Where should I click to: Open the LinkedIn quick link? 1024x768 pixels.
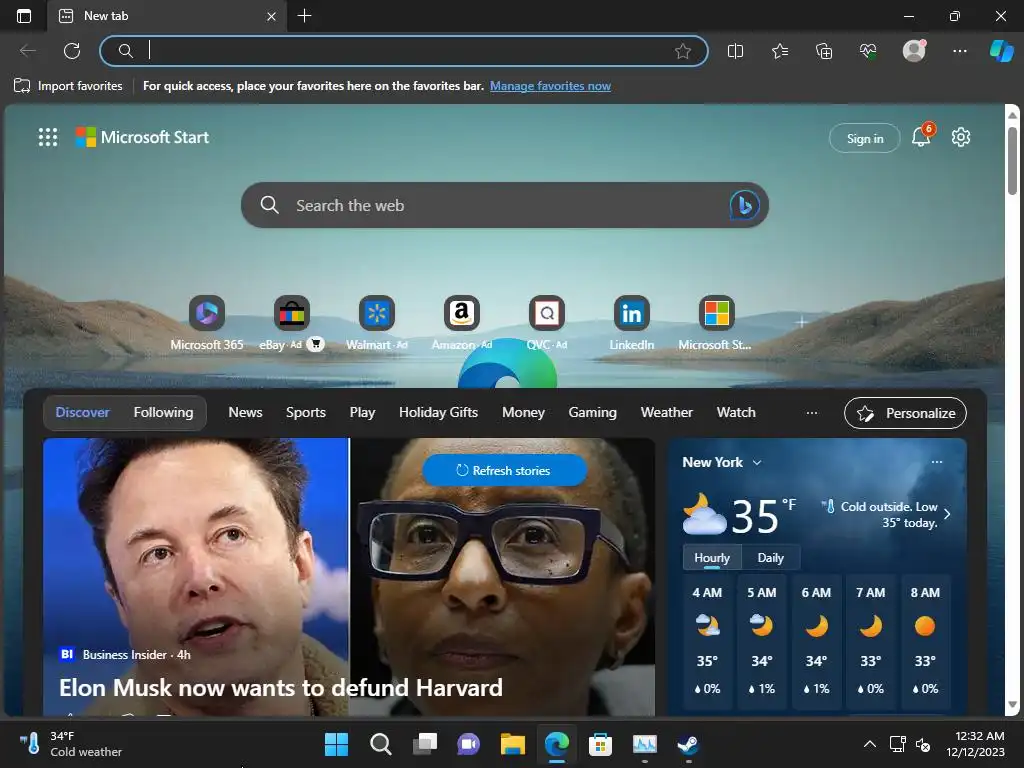point(632,323)
